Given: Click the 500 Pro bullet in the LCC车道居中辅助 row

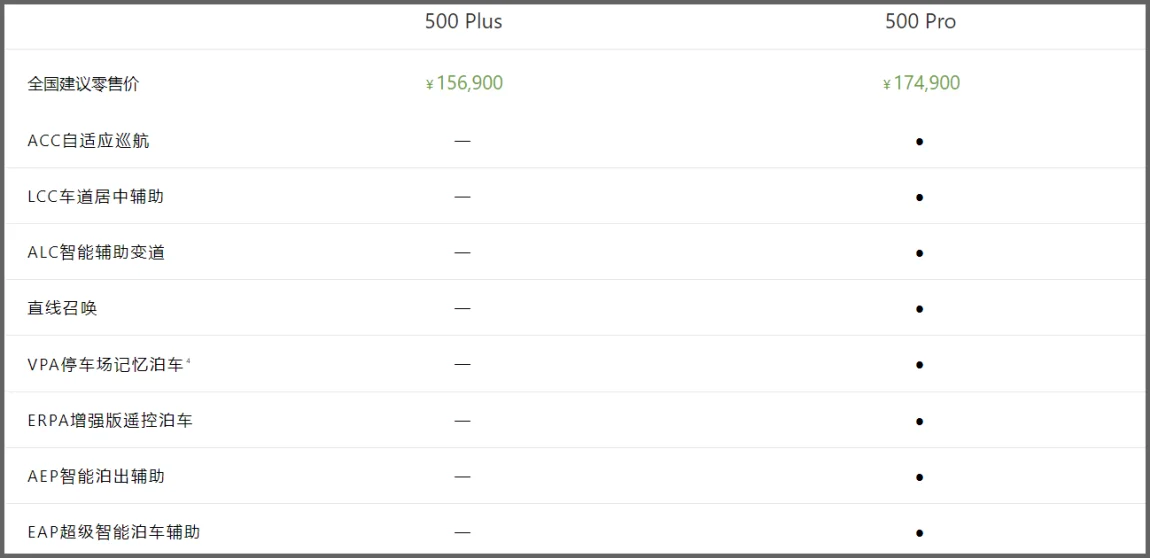Looking at the screenshot, I should tap(919, 197).
